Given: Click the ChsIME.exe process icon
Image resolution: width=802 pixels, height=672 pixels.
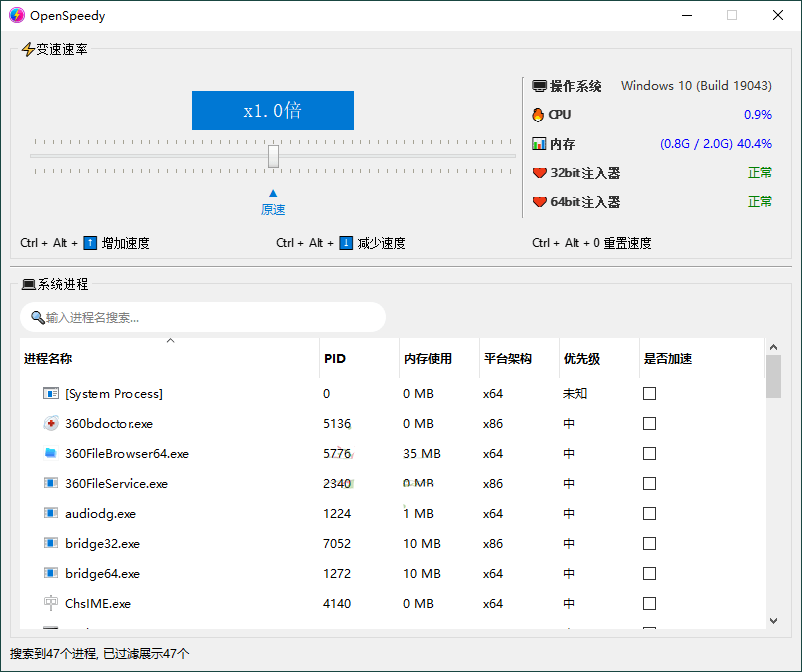Looking at the screenshot, I should click(51, 603).
